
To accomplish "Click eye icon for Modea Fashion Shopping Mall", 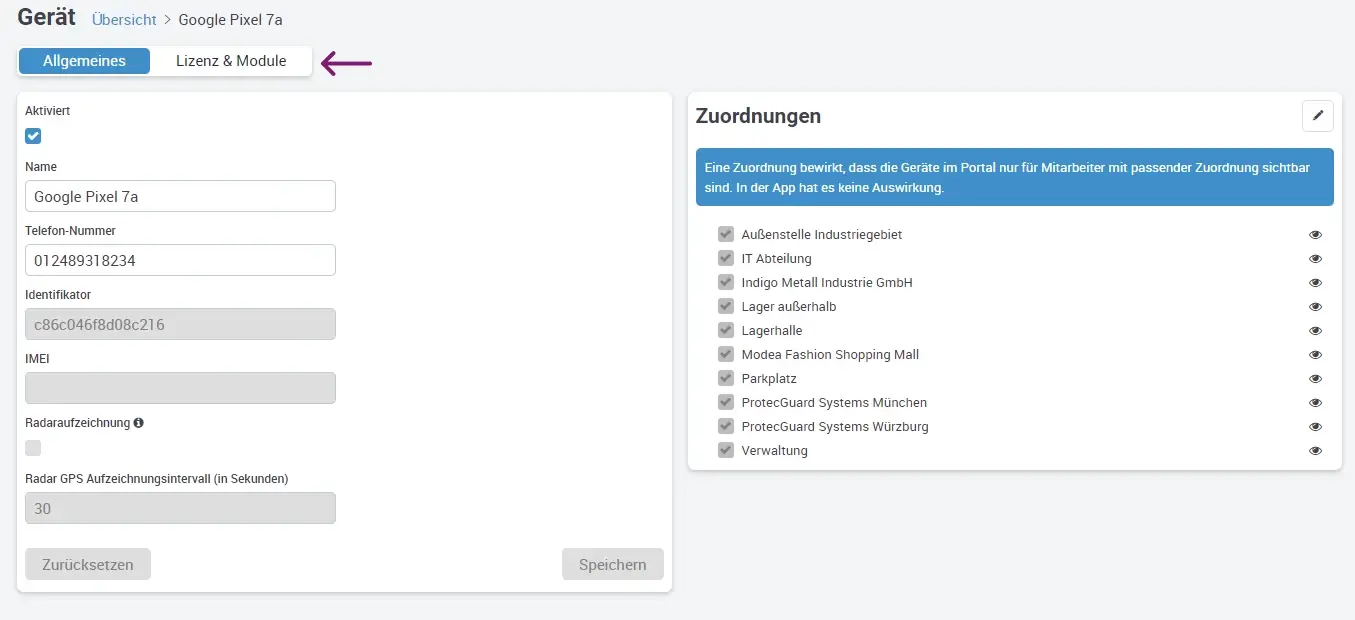I will (x=1315, y=355).
